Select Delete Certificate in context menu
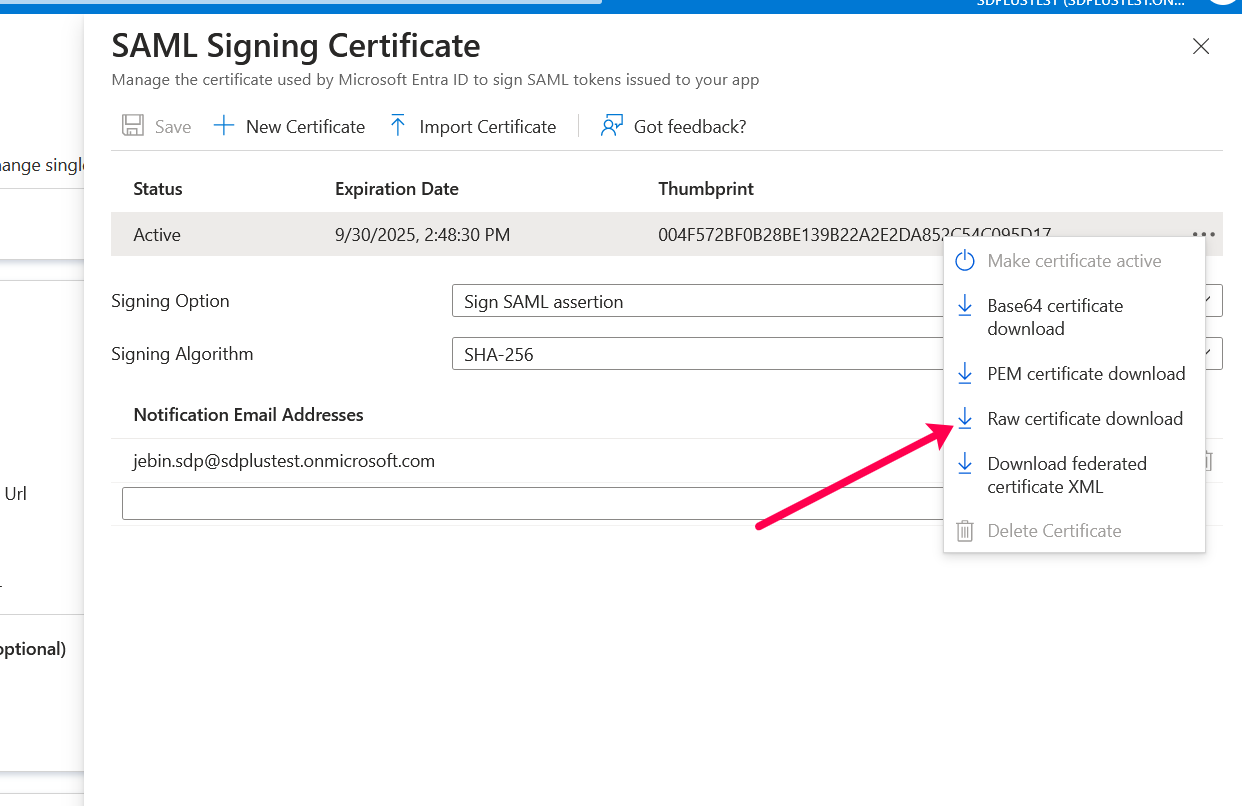This screenshot has width=1242, height=806. [x=1054, y=531]
